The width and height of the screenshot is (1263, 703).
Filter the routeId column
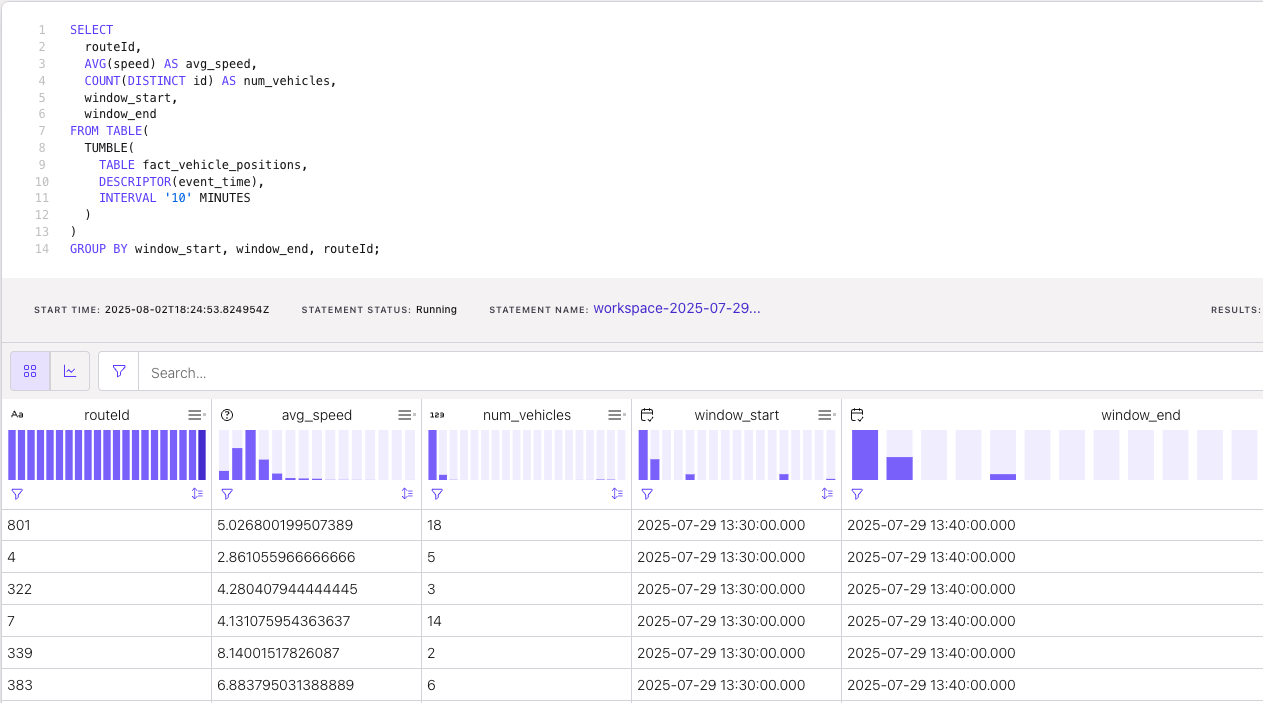point(17,494)
